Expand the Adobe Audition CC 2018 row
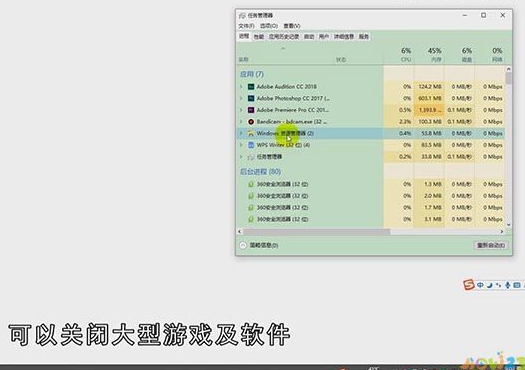525x370 pixels. 241,87
